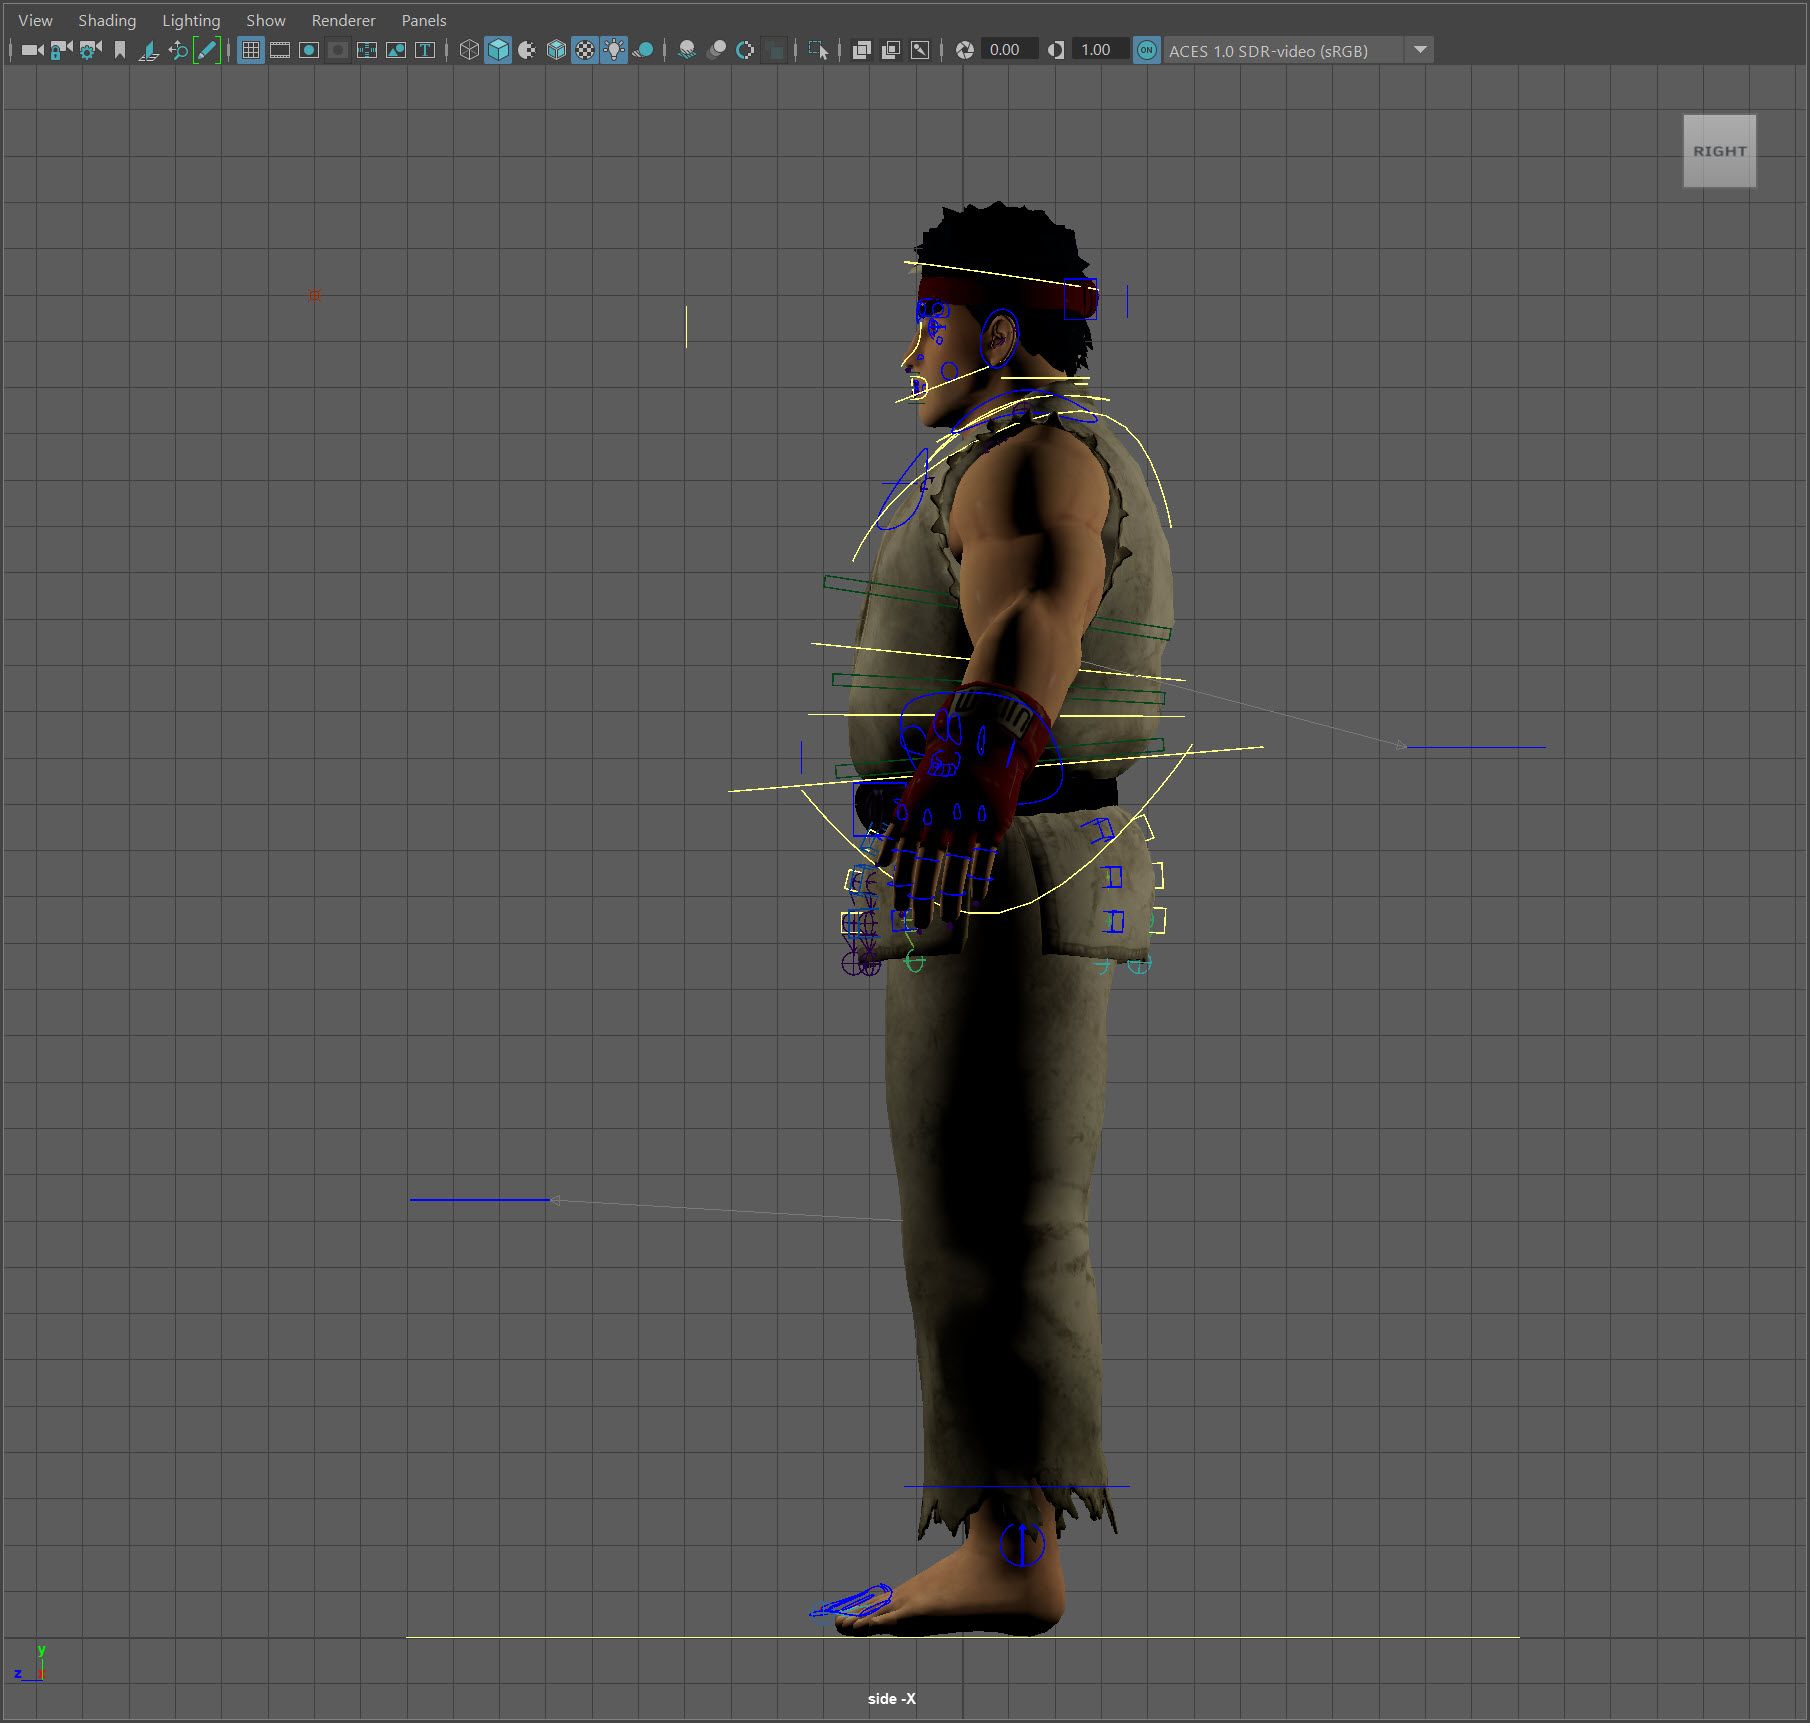Toggle viewport Shadows icon
The width and height of the screenshot is (1810, 1723).
(643, 50)
